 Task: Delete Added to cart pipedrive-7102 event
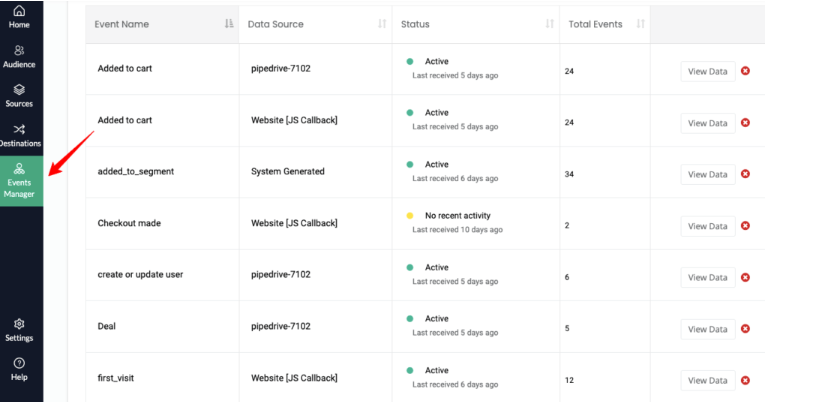(745, 71)
